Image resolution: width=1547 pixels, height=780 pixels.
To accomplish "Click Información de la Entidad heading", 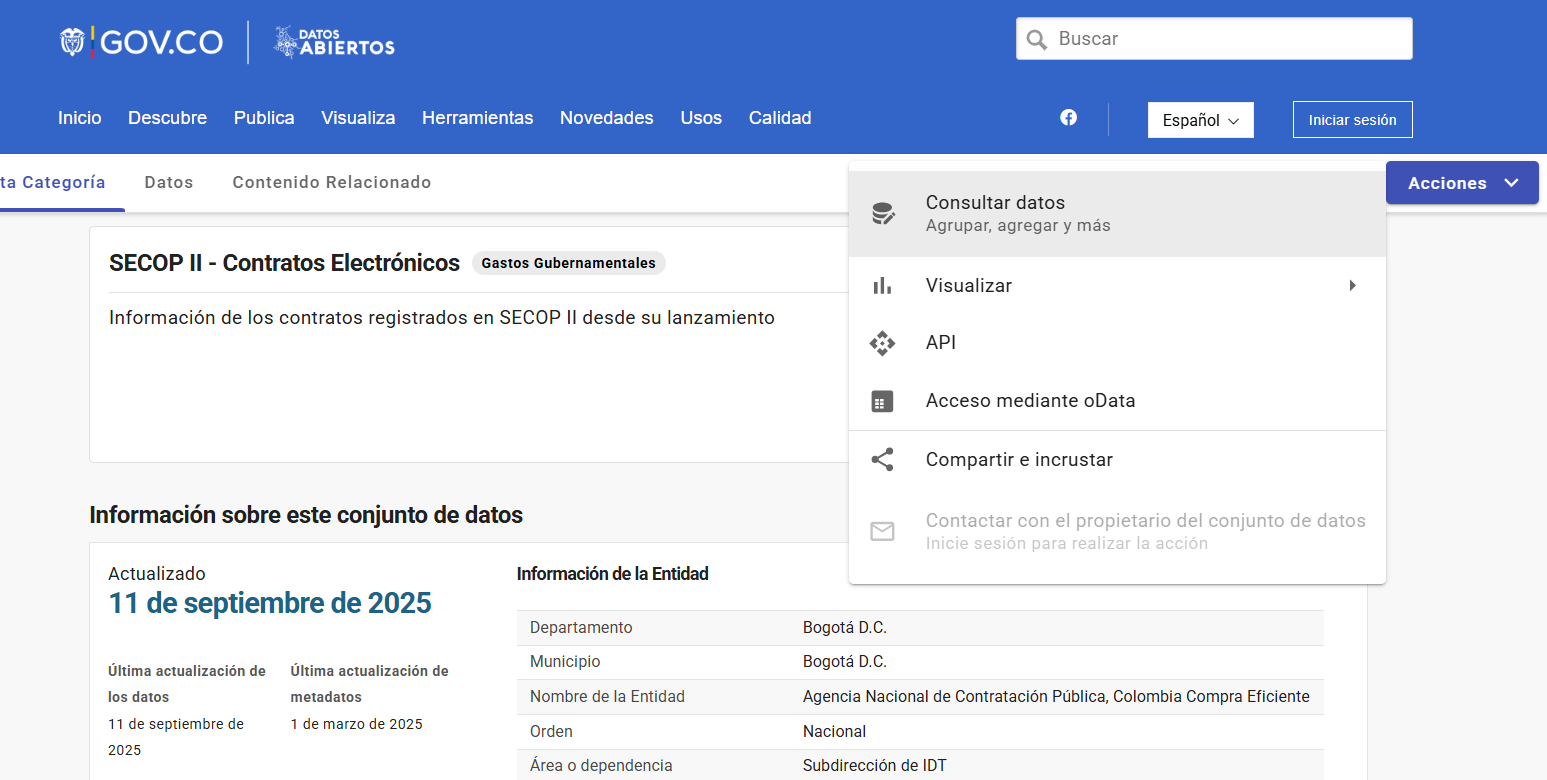I will (x=612, y=574).
